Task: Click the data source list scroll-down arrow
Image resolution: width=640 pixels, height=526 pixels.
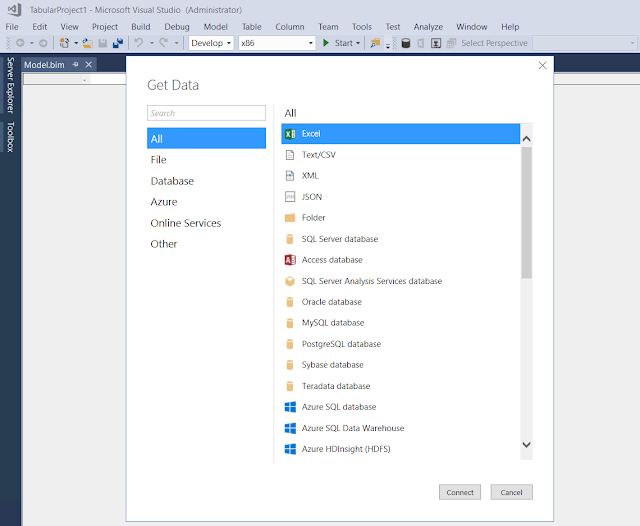Action: [x=527, y=444]
